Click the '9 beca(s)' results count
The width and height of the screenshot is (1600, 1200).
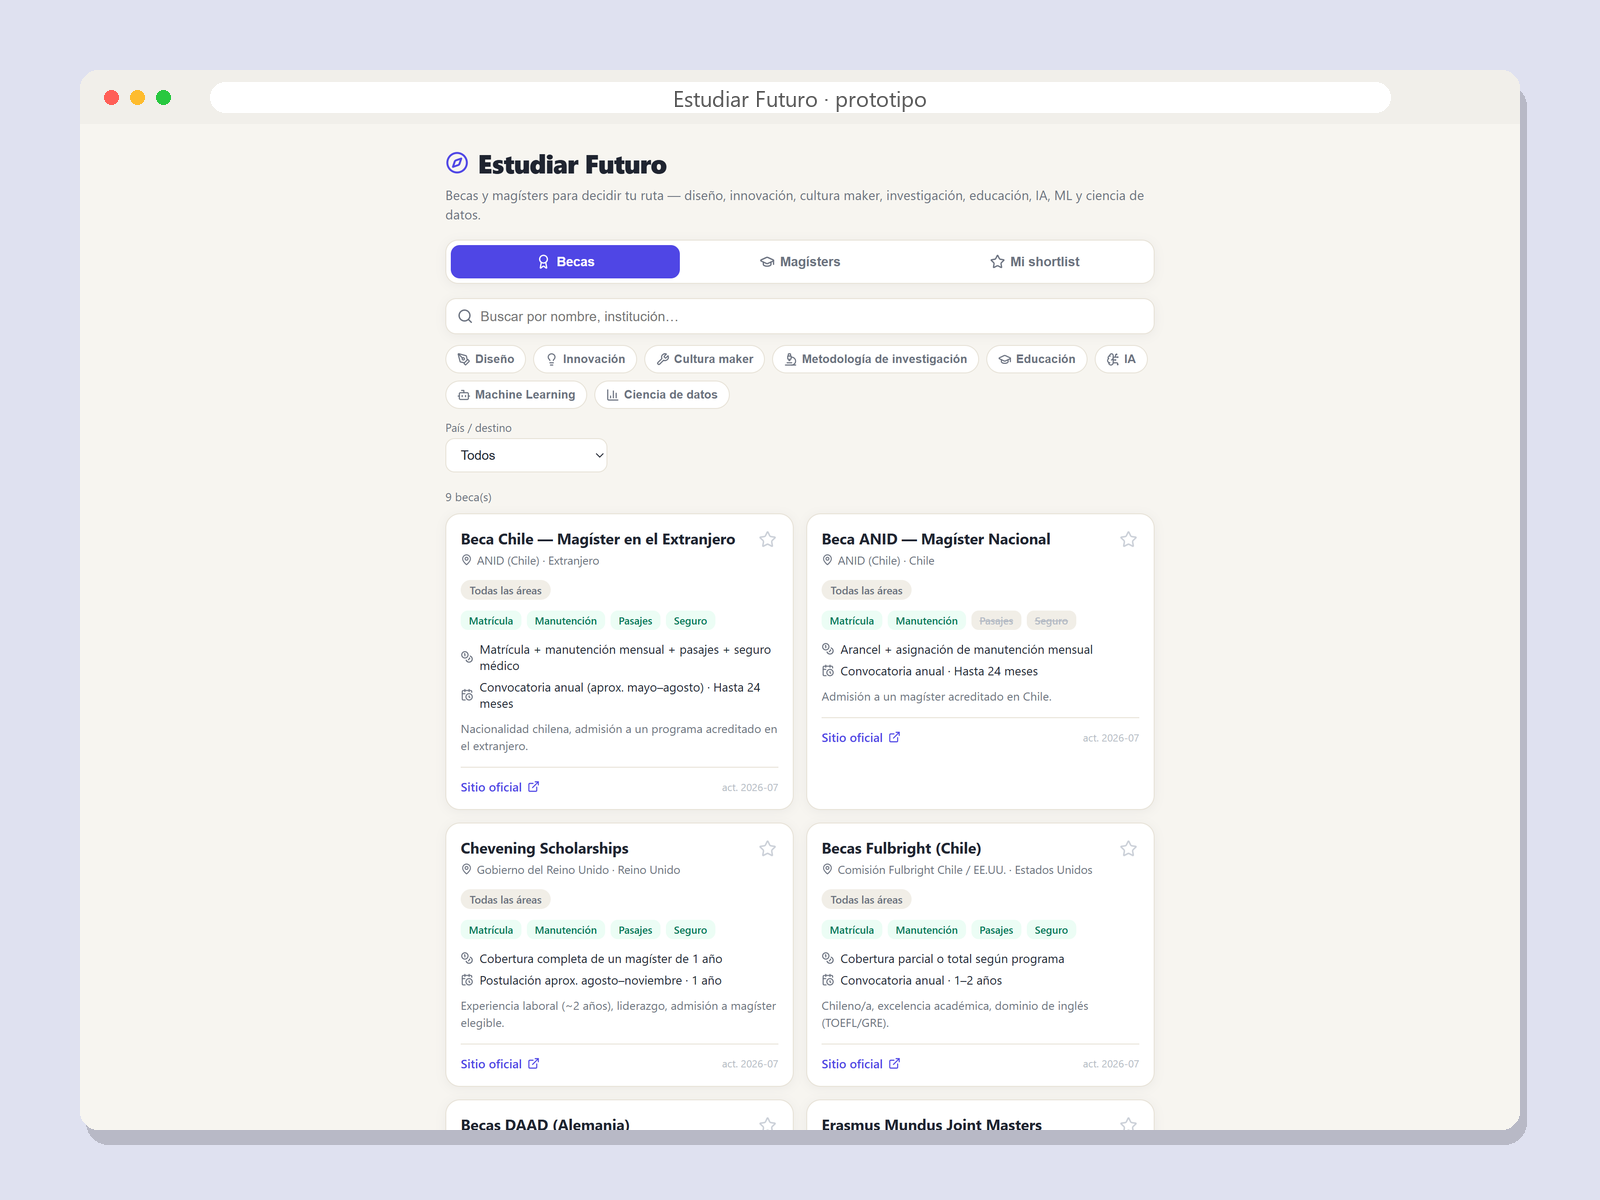coord(468,497)
